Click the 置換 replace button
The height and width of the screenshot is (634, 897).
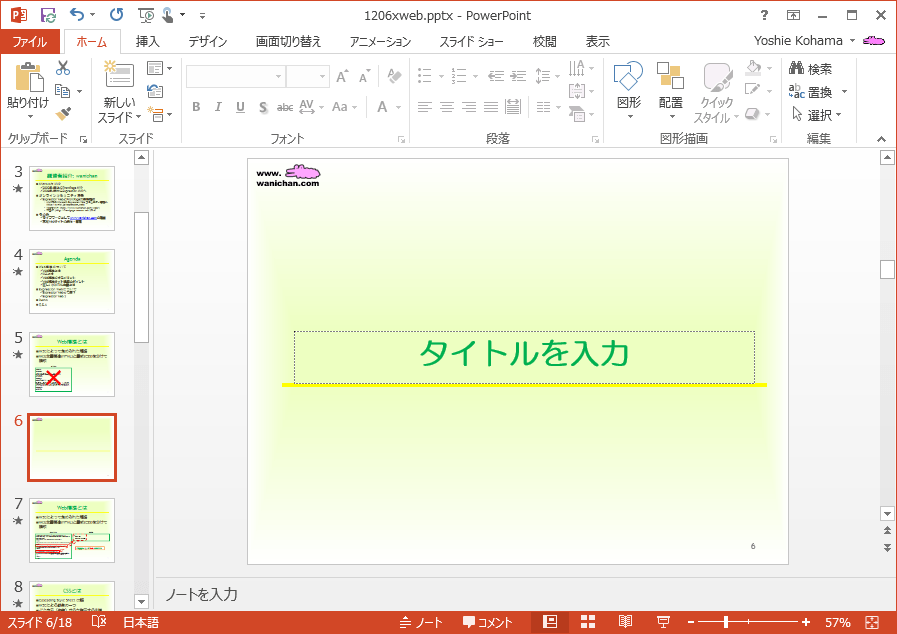click(818, 92)
